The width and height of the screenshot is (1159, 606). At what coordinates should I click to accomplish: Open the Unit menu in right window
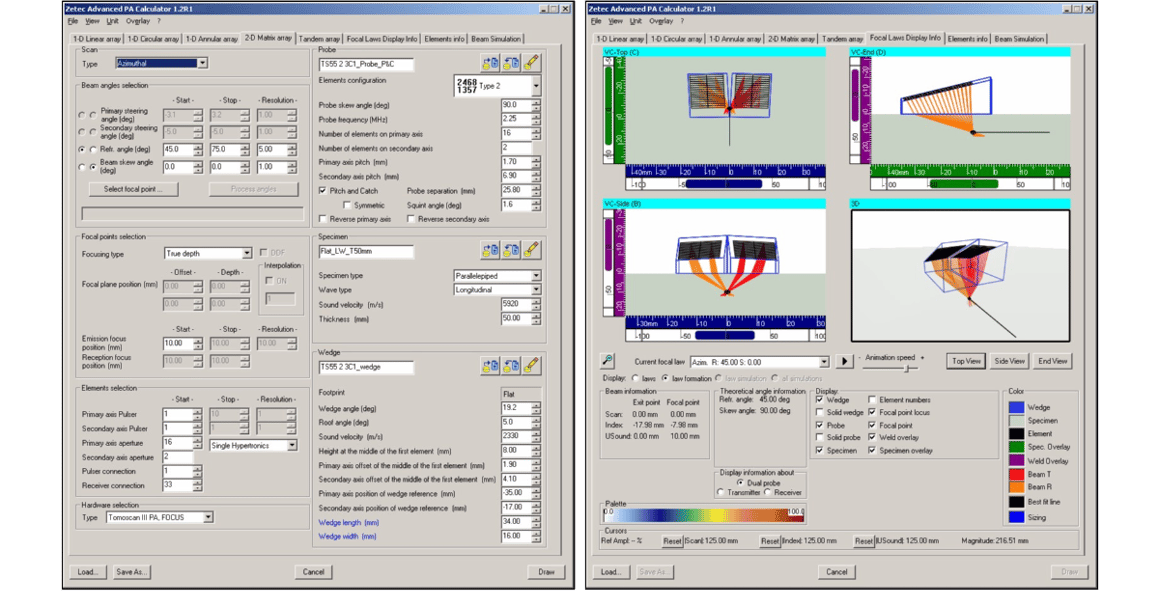click(635, 21)
